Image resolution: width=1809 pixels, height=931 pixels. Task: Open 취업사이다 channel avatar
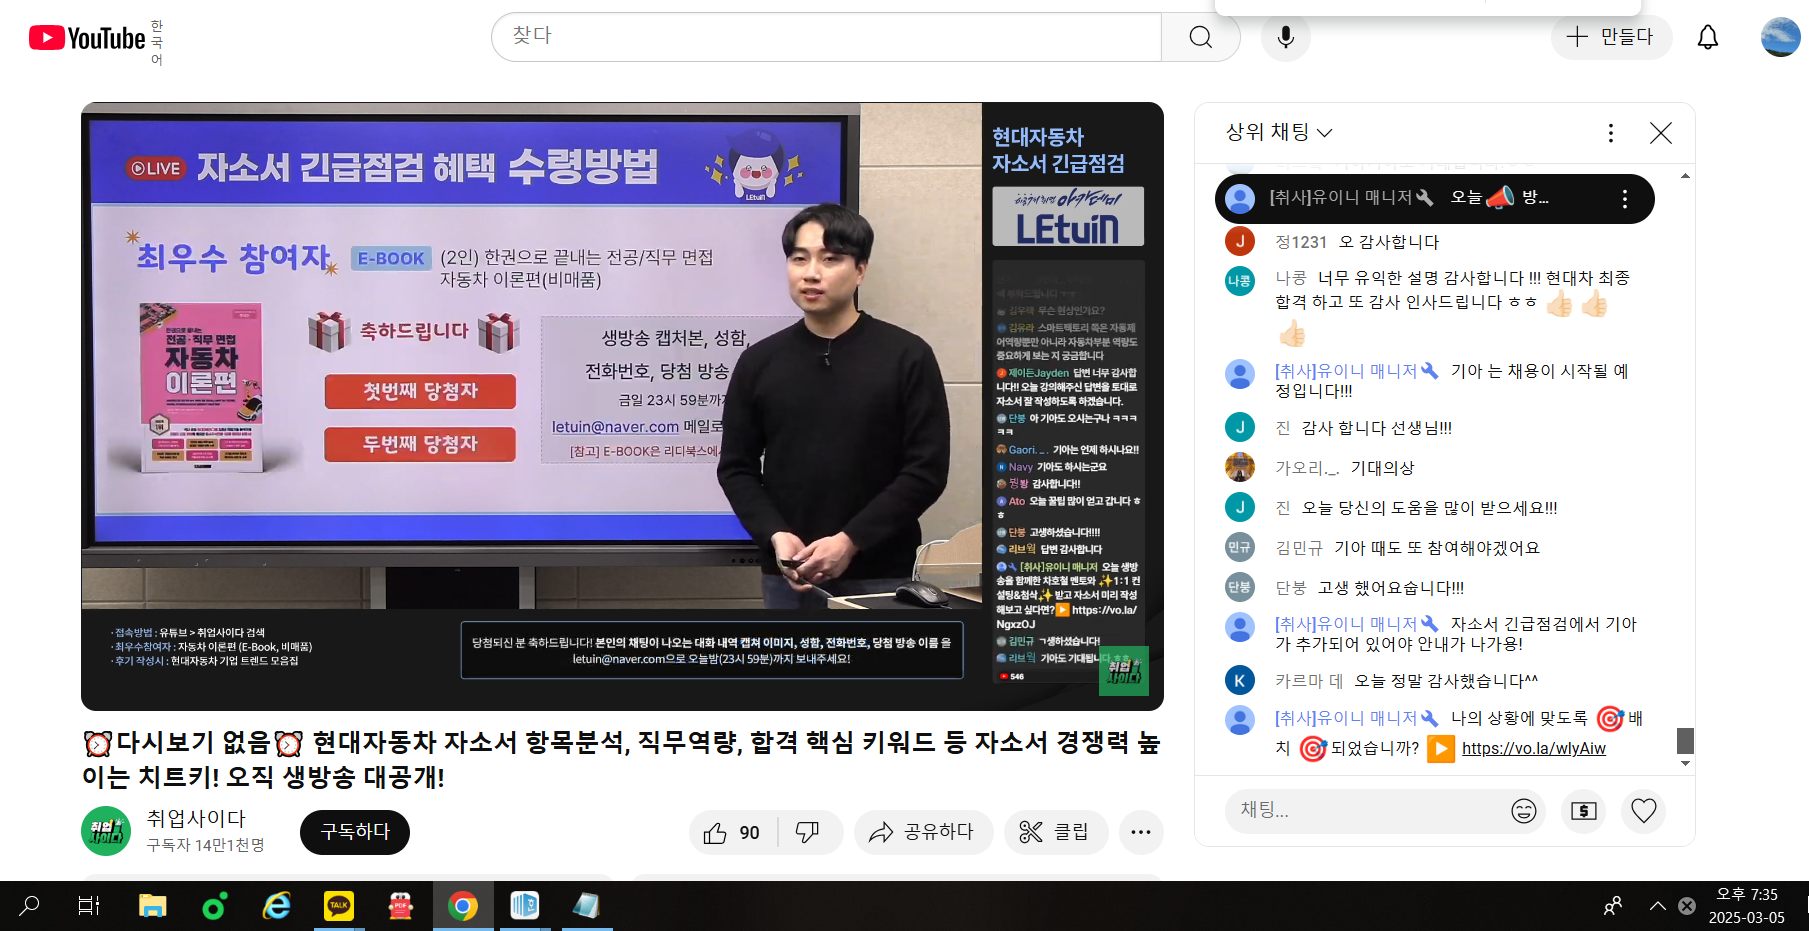106,831
